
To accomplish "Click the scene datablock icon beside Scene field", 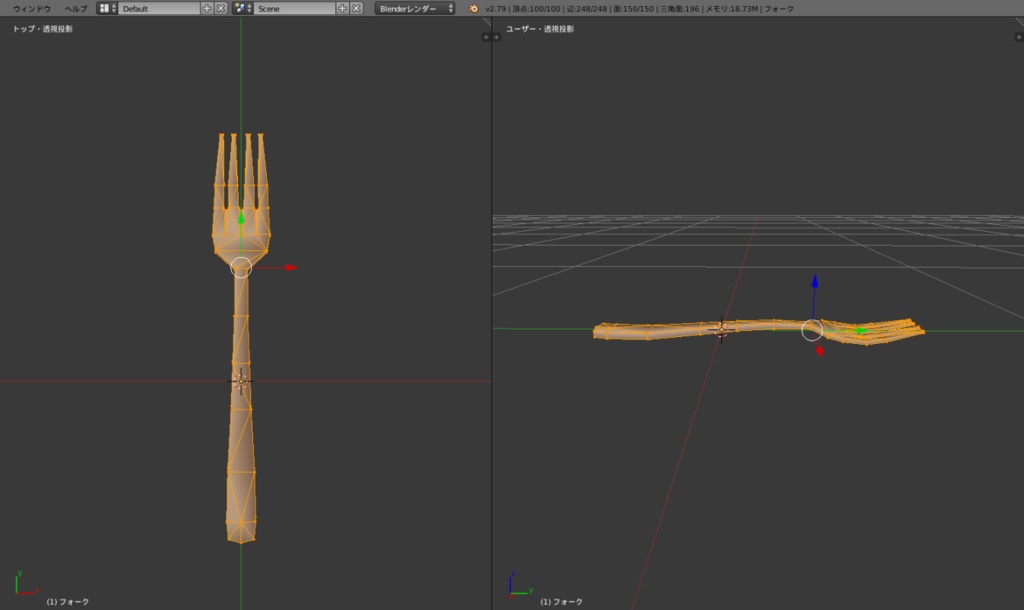I will point(240,7).
